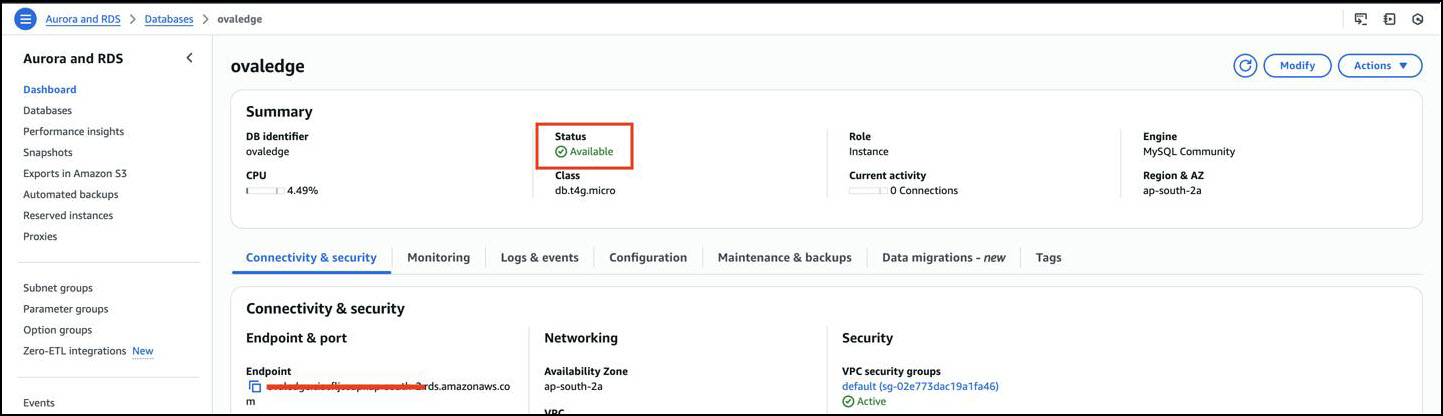Screen dimensions: 1443x416
Task: Switch to the Monitoring tab
Action: click(438, 257)
